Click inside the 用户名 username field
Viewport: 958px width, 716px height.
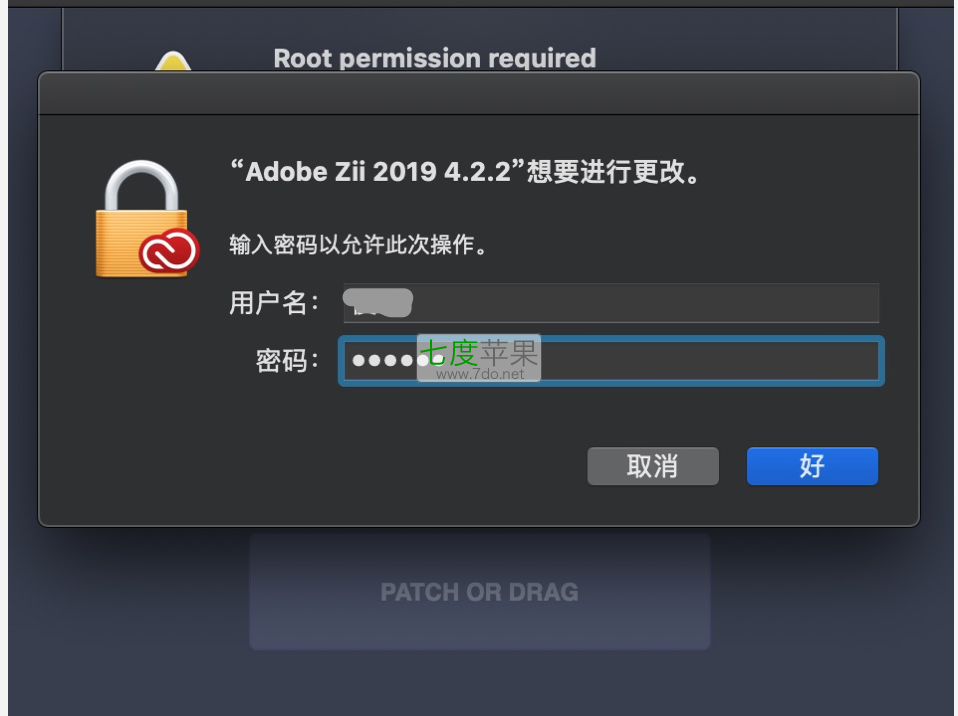[x=610, y=302]
